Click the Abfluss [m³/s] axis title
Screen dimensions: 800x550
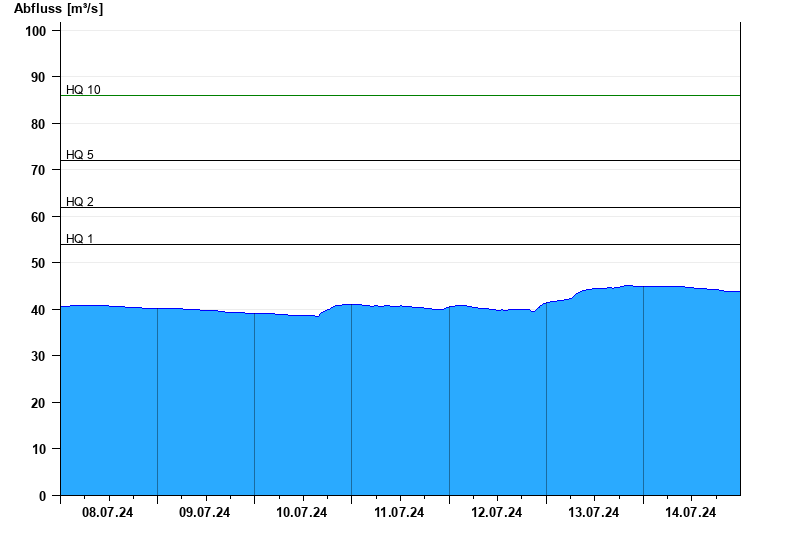(58, 9)
